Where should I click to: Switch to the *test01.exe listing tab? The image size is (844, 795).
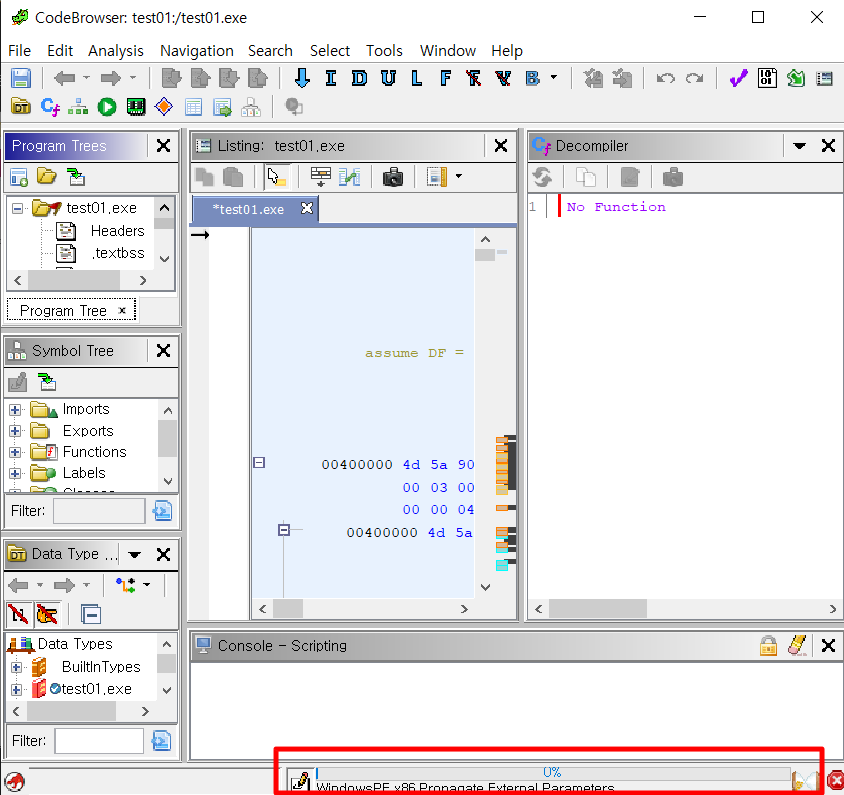[249, 209]
